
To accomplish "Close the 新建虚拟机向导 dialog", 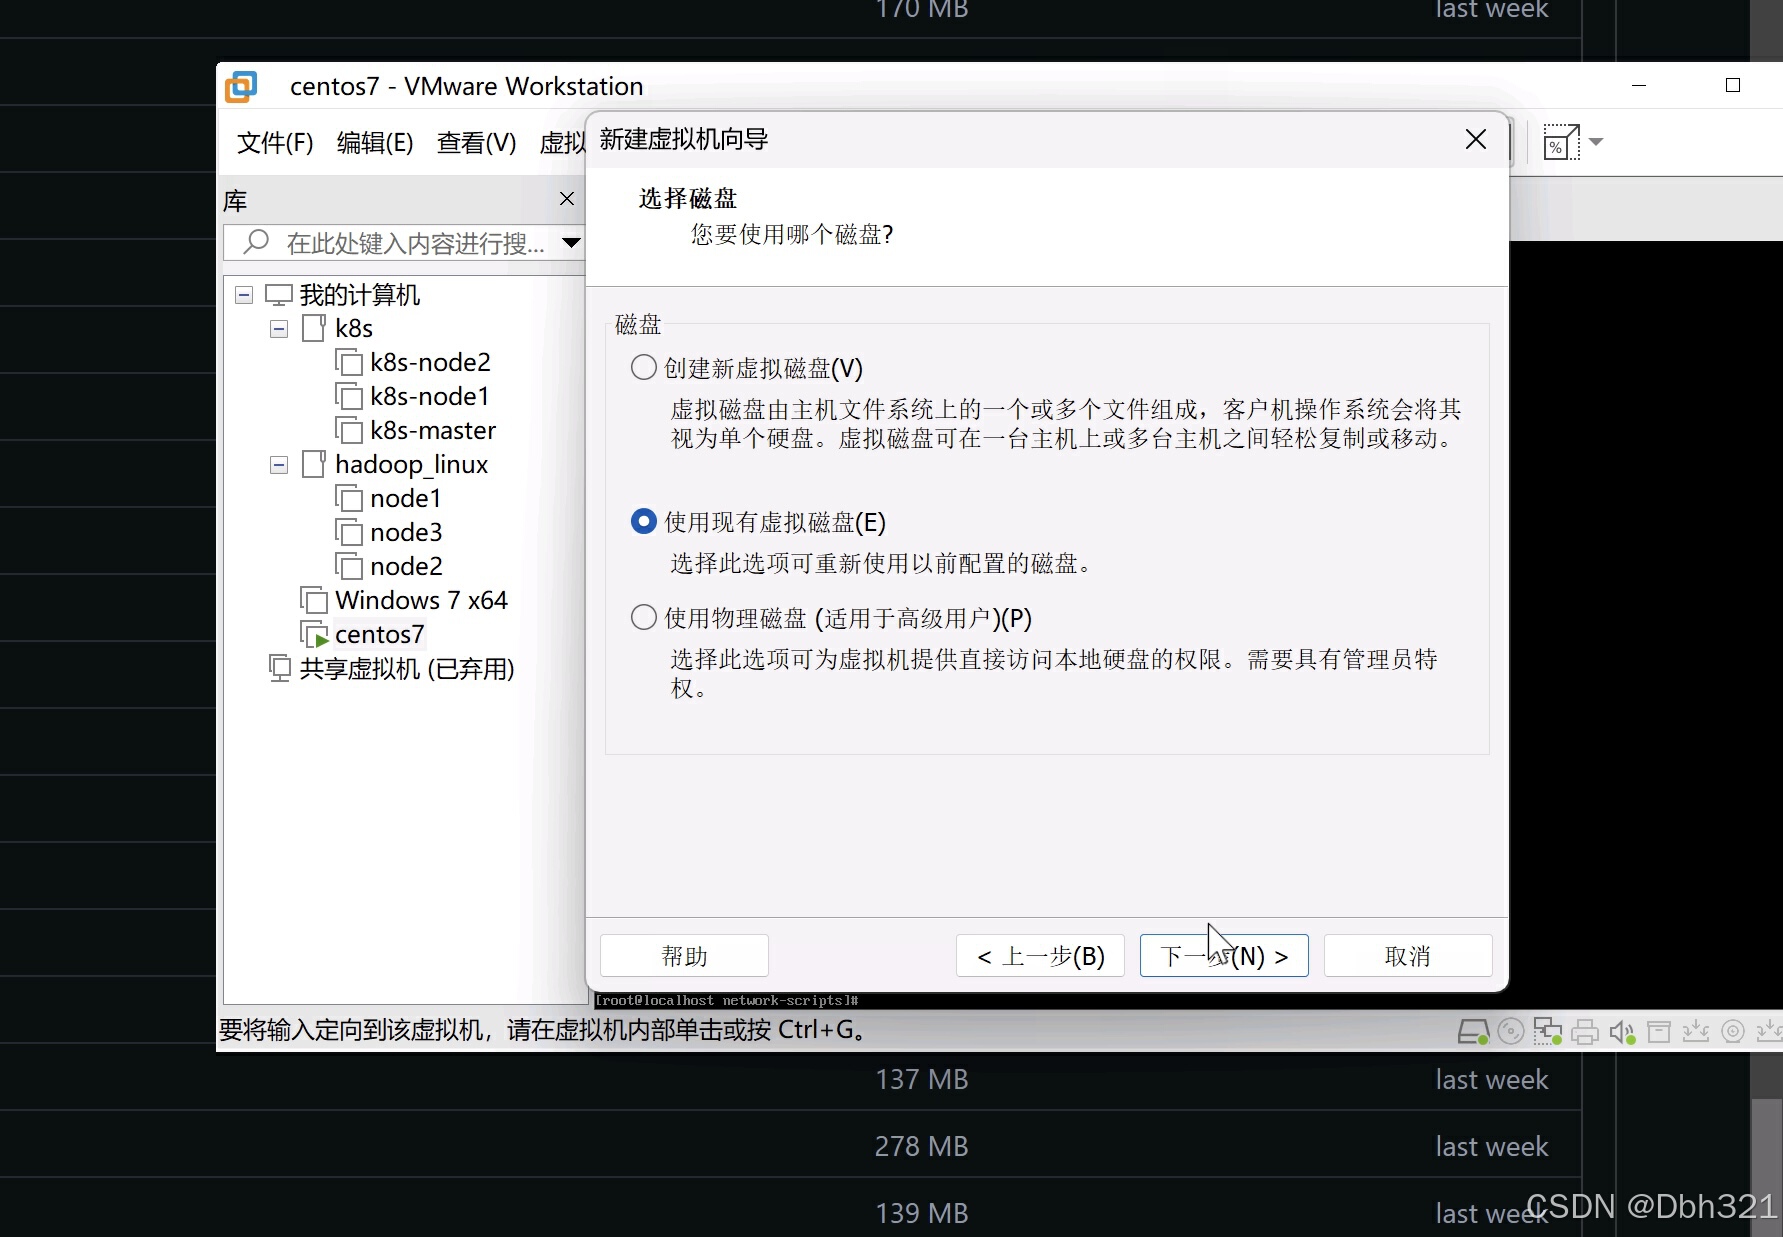I will pyautogui.click(x=1476, y=139).
